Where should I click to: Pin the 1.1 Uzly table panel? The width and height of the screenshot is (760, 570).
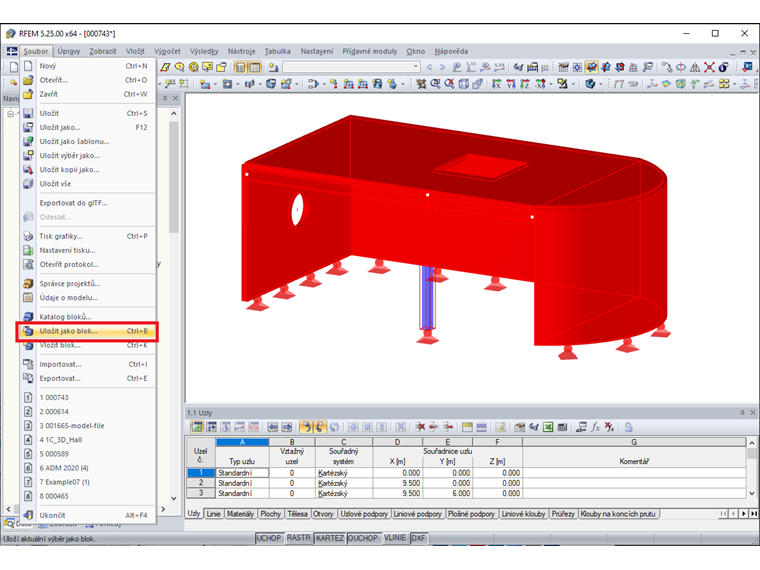[742, 412]
